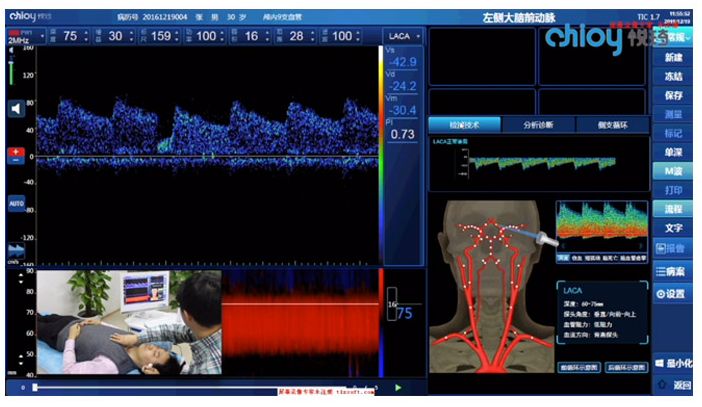This screenshot has width=702, height=407.
Task: Switch to the 侧支循环 tab
Action: point(610,125)
